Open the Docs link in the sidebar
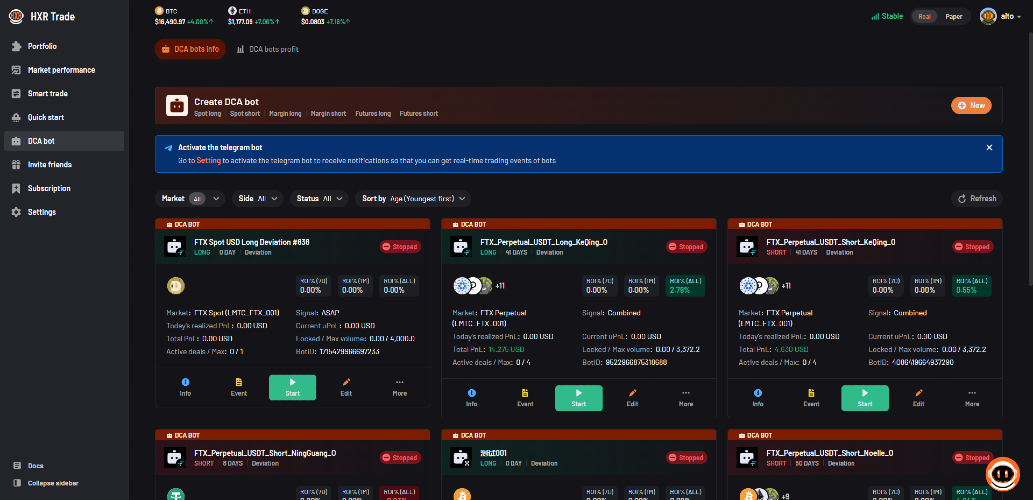The image size is (1033, 500). click(x=29, y=465)
